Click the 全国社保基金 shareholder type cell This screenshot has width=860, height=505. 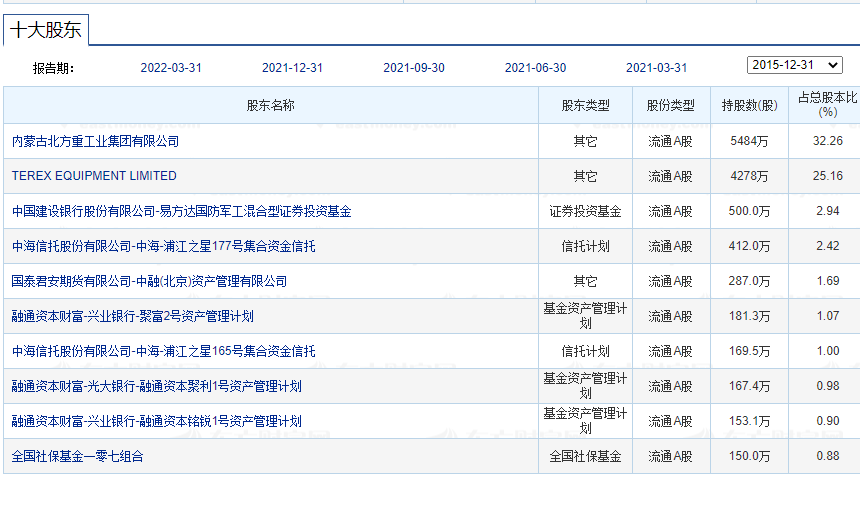(x=585, y=456)
